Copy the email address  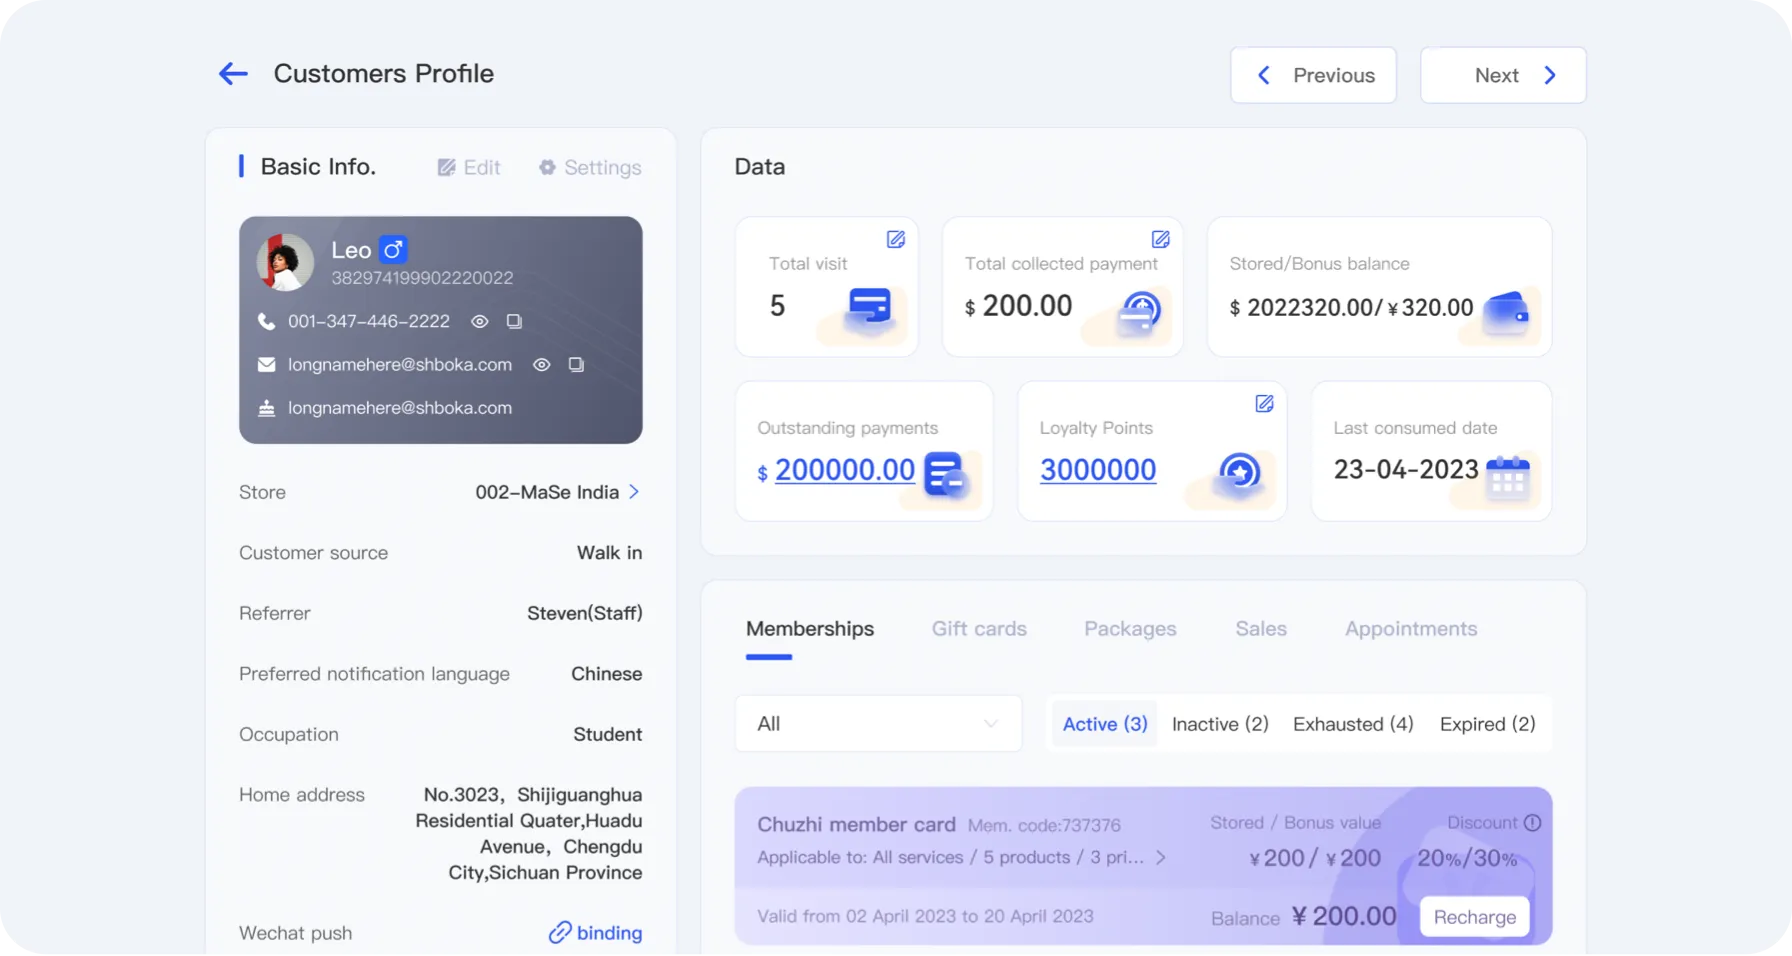(576, 364)
